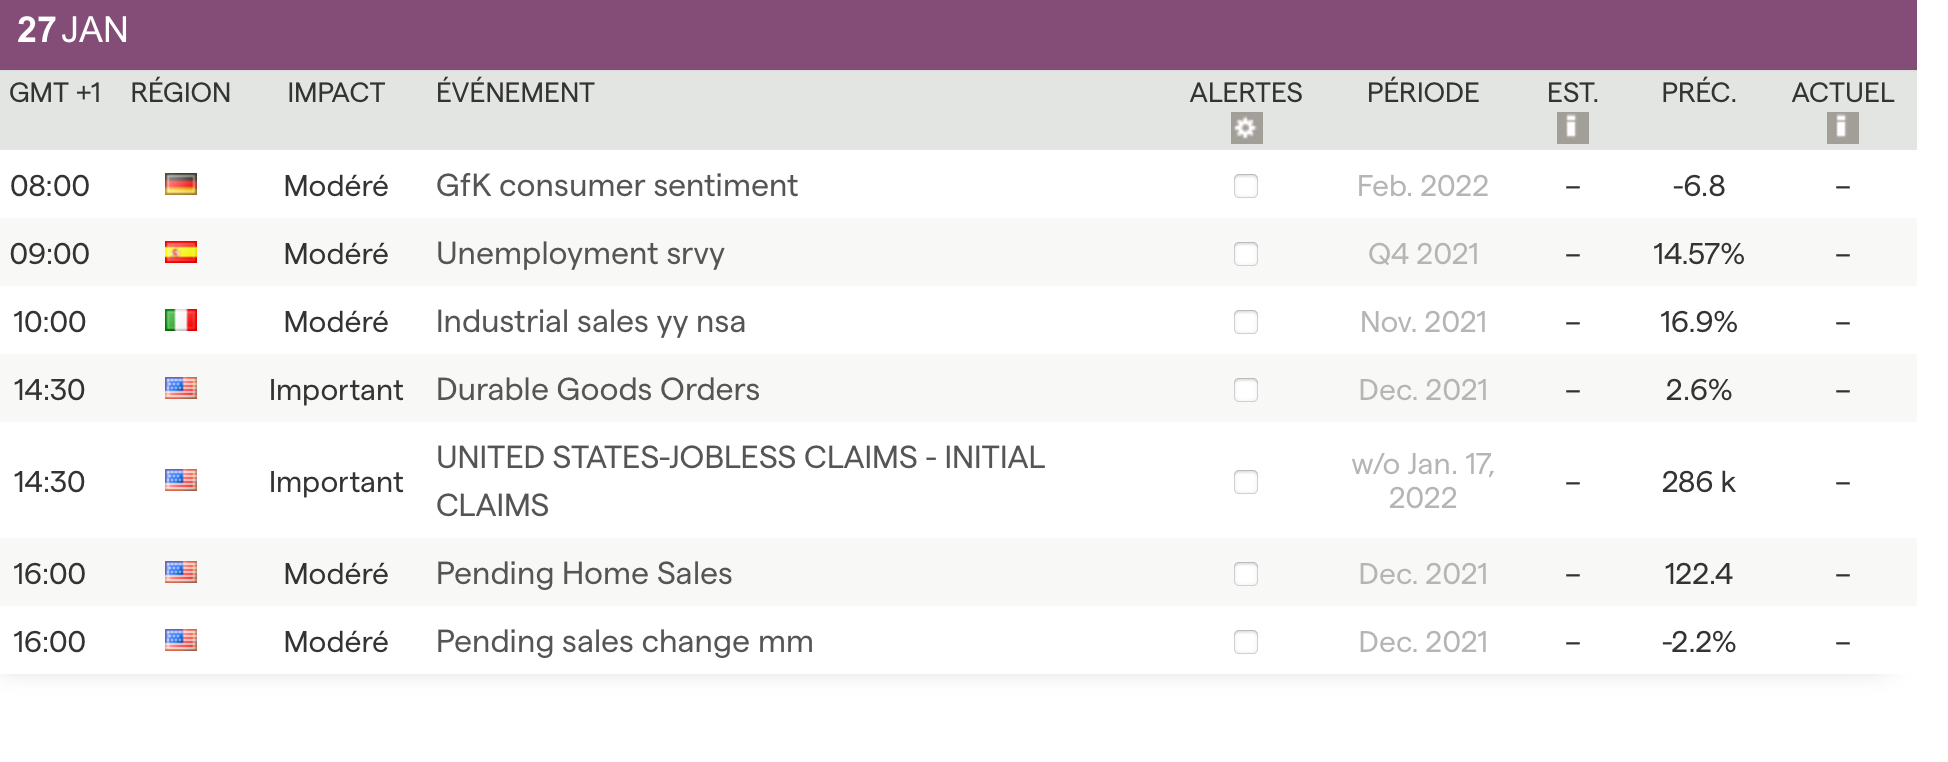Enable alert for GfK consumer sentiment

(x=1246, y=186)
